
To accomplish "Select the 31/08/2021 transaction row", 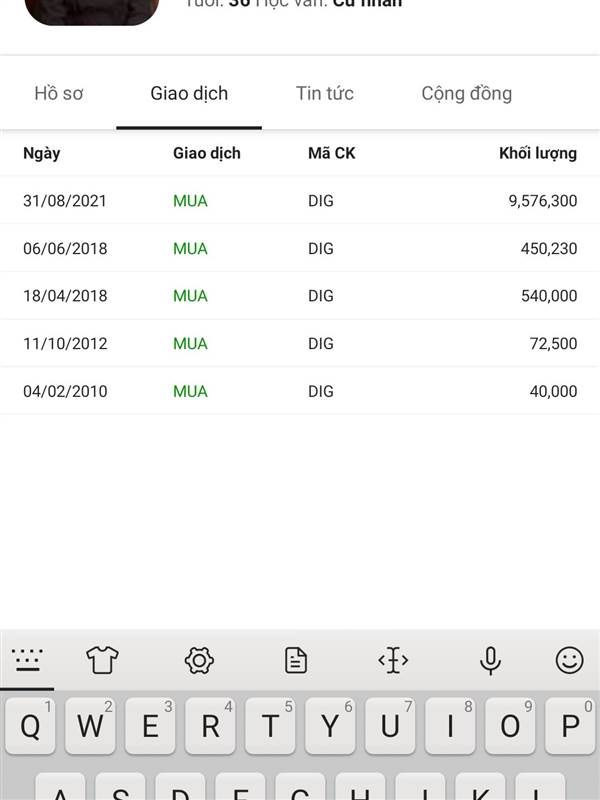I will tap(300, 201).
